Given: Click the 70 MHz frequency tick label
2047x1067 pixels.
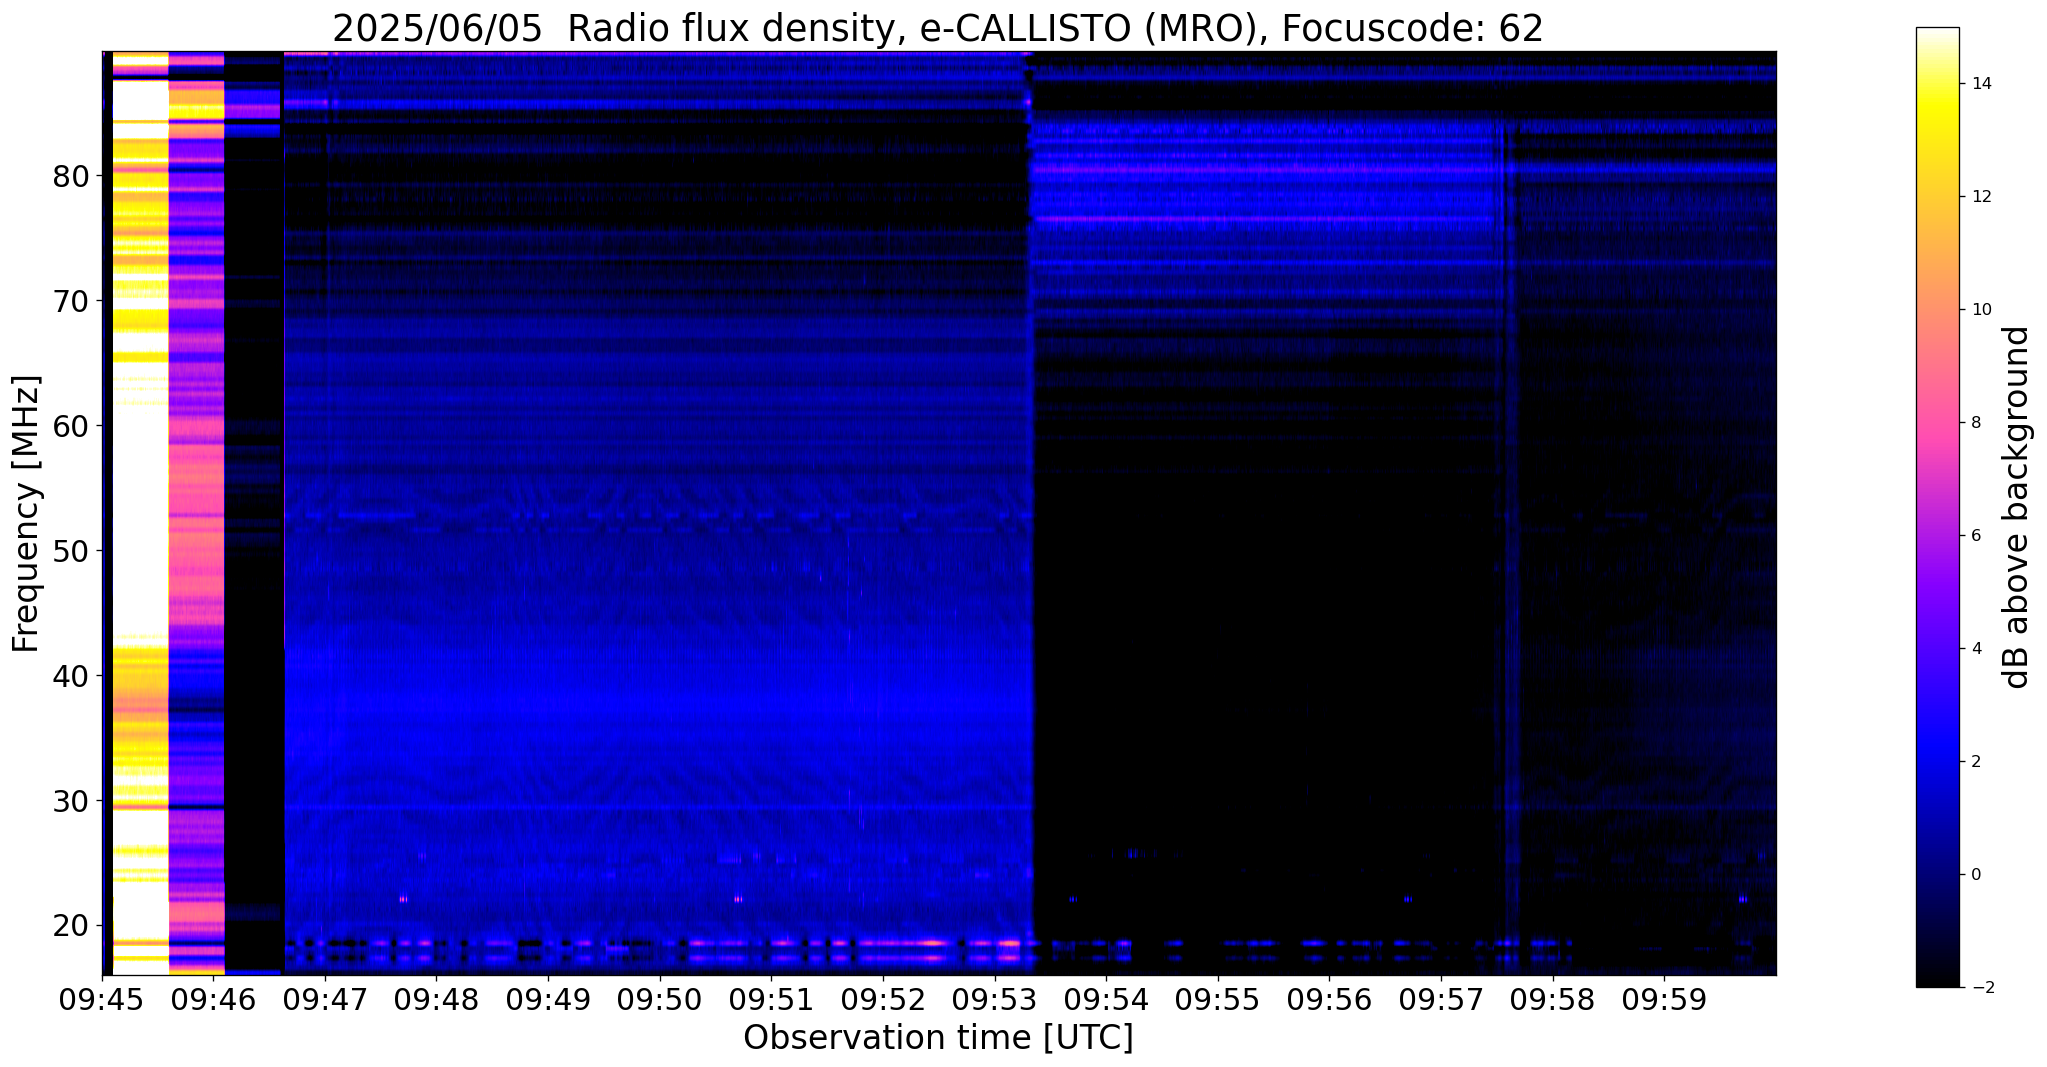Looking at the screenshot, I should tap(70, 301).
